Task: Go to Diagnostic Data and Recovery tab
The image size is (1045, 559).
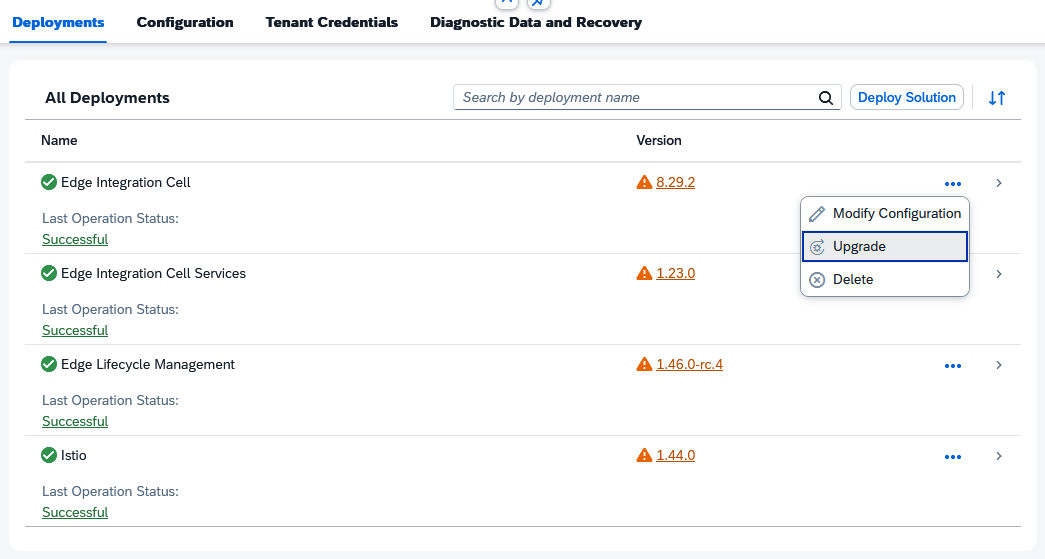Action: 536,22
